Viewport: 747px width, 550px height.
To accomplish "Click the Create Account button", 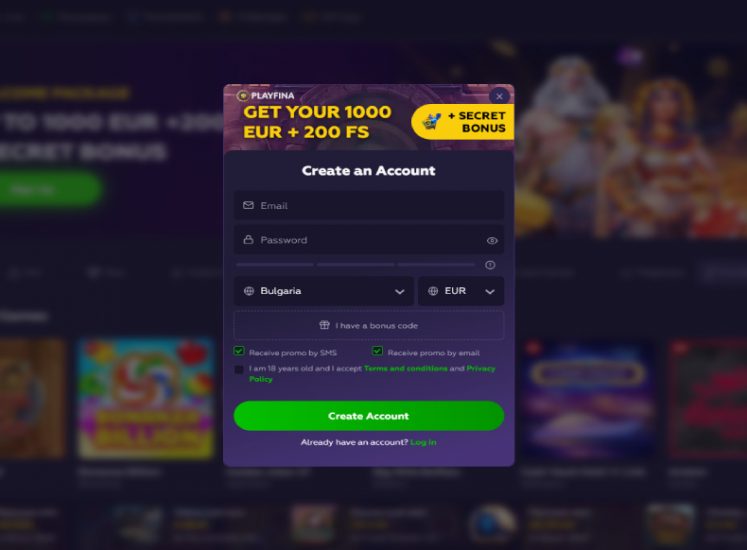I will [x=369, y=416].
